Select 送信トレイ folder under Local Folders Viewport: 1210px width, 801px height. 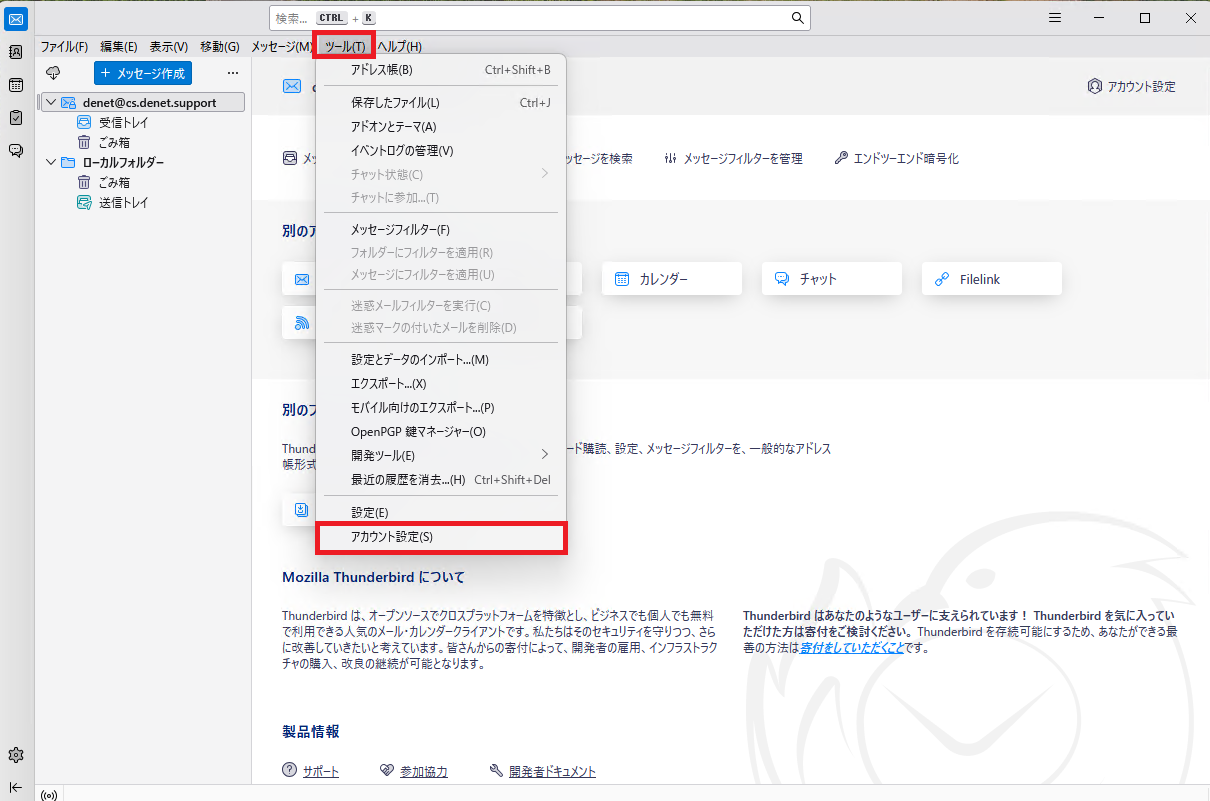click(123, 202)
